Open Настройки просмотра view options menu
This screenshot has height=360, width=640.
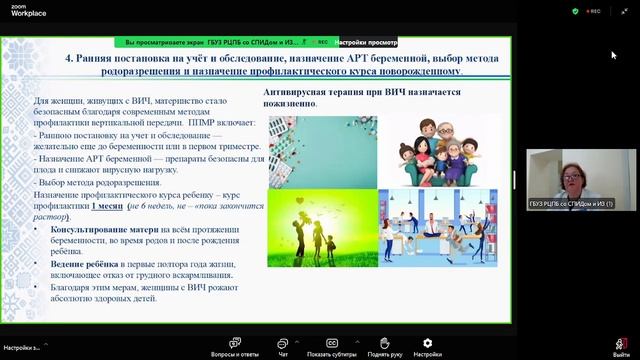click(x=368, y=42)
